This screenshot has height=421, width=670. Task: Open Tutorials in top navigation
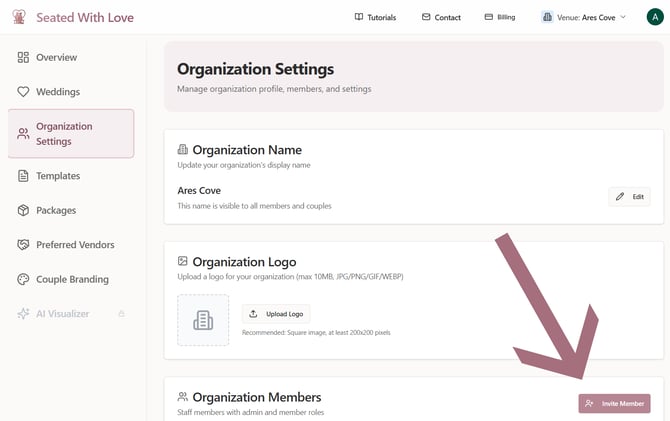click(375, 17)
